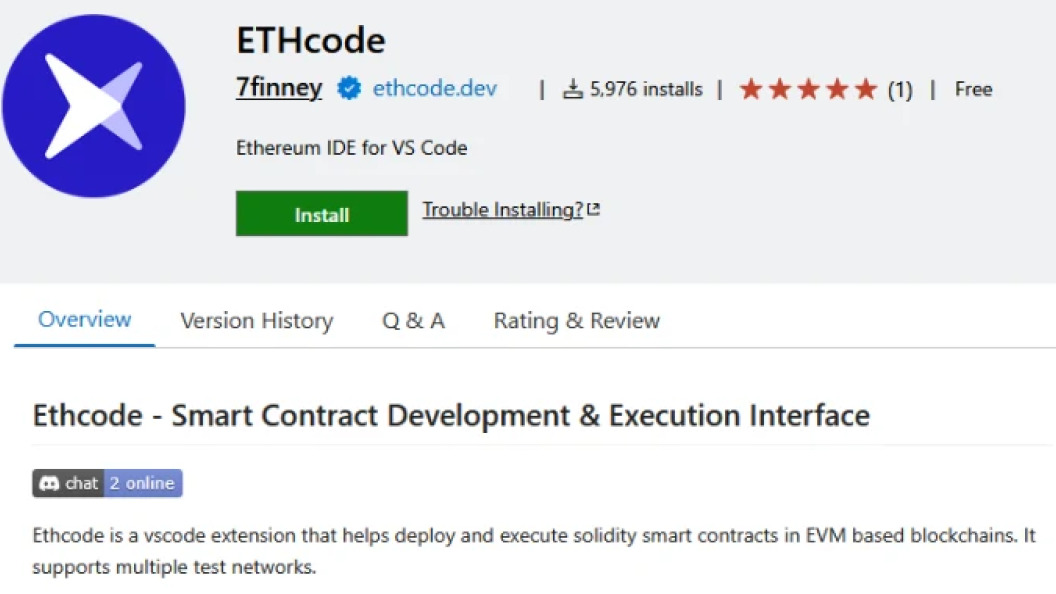Click the ETHcode extension title
Image resolution: width=1056 pixels, height=594 pixels.
click(x=310, y=40)
